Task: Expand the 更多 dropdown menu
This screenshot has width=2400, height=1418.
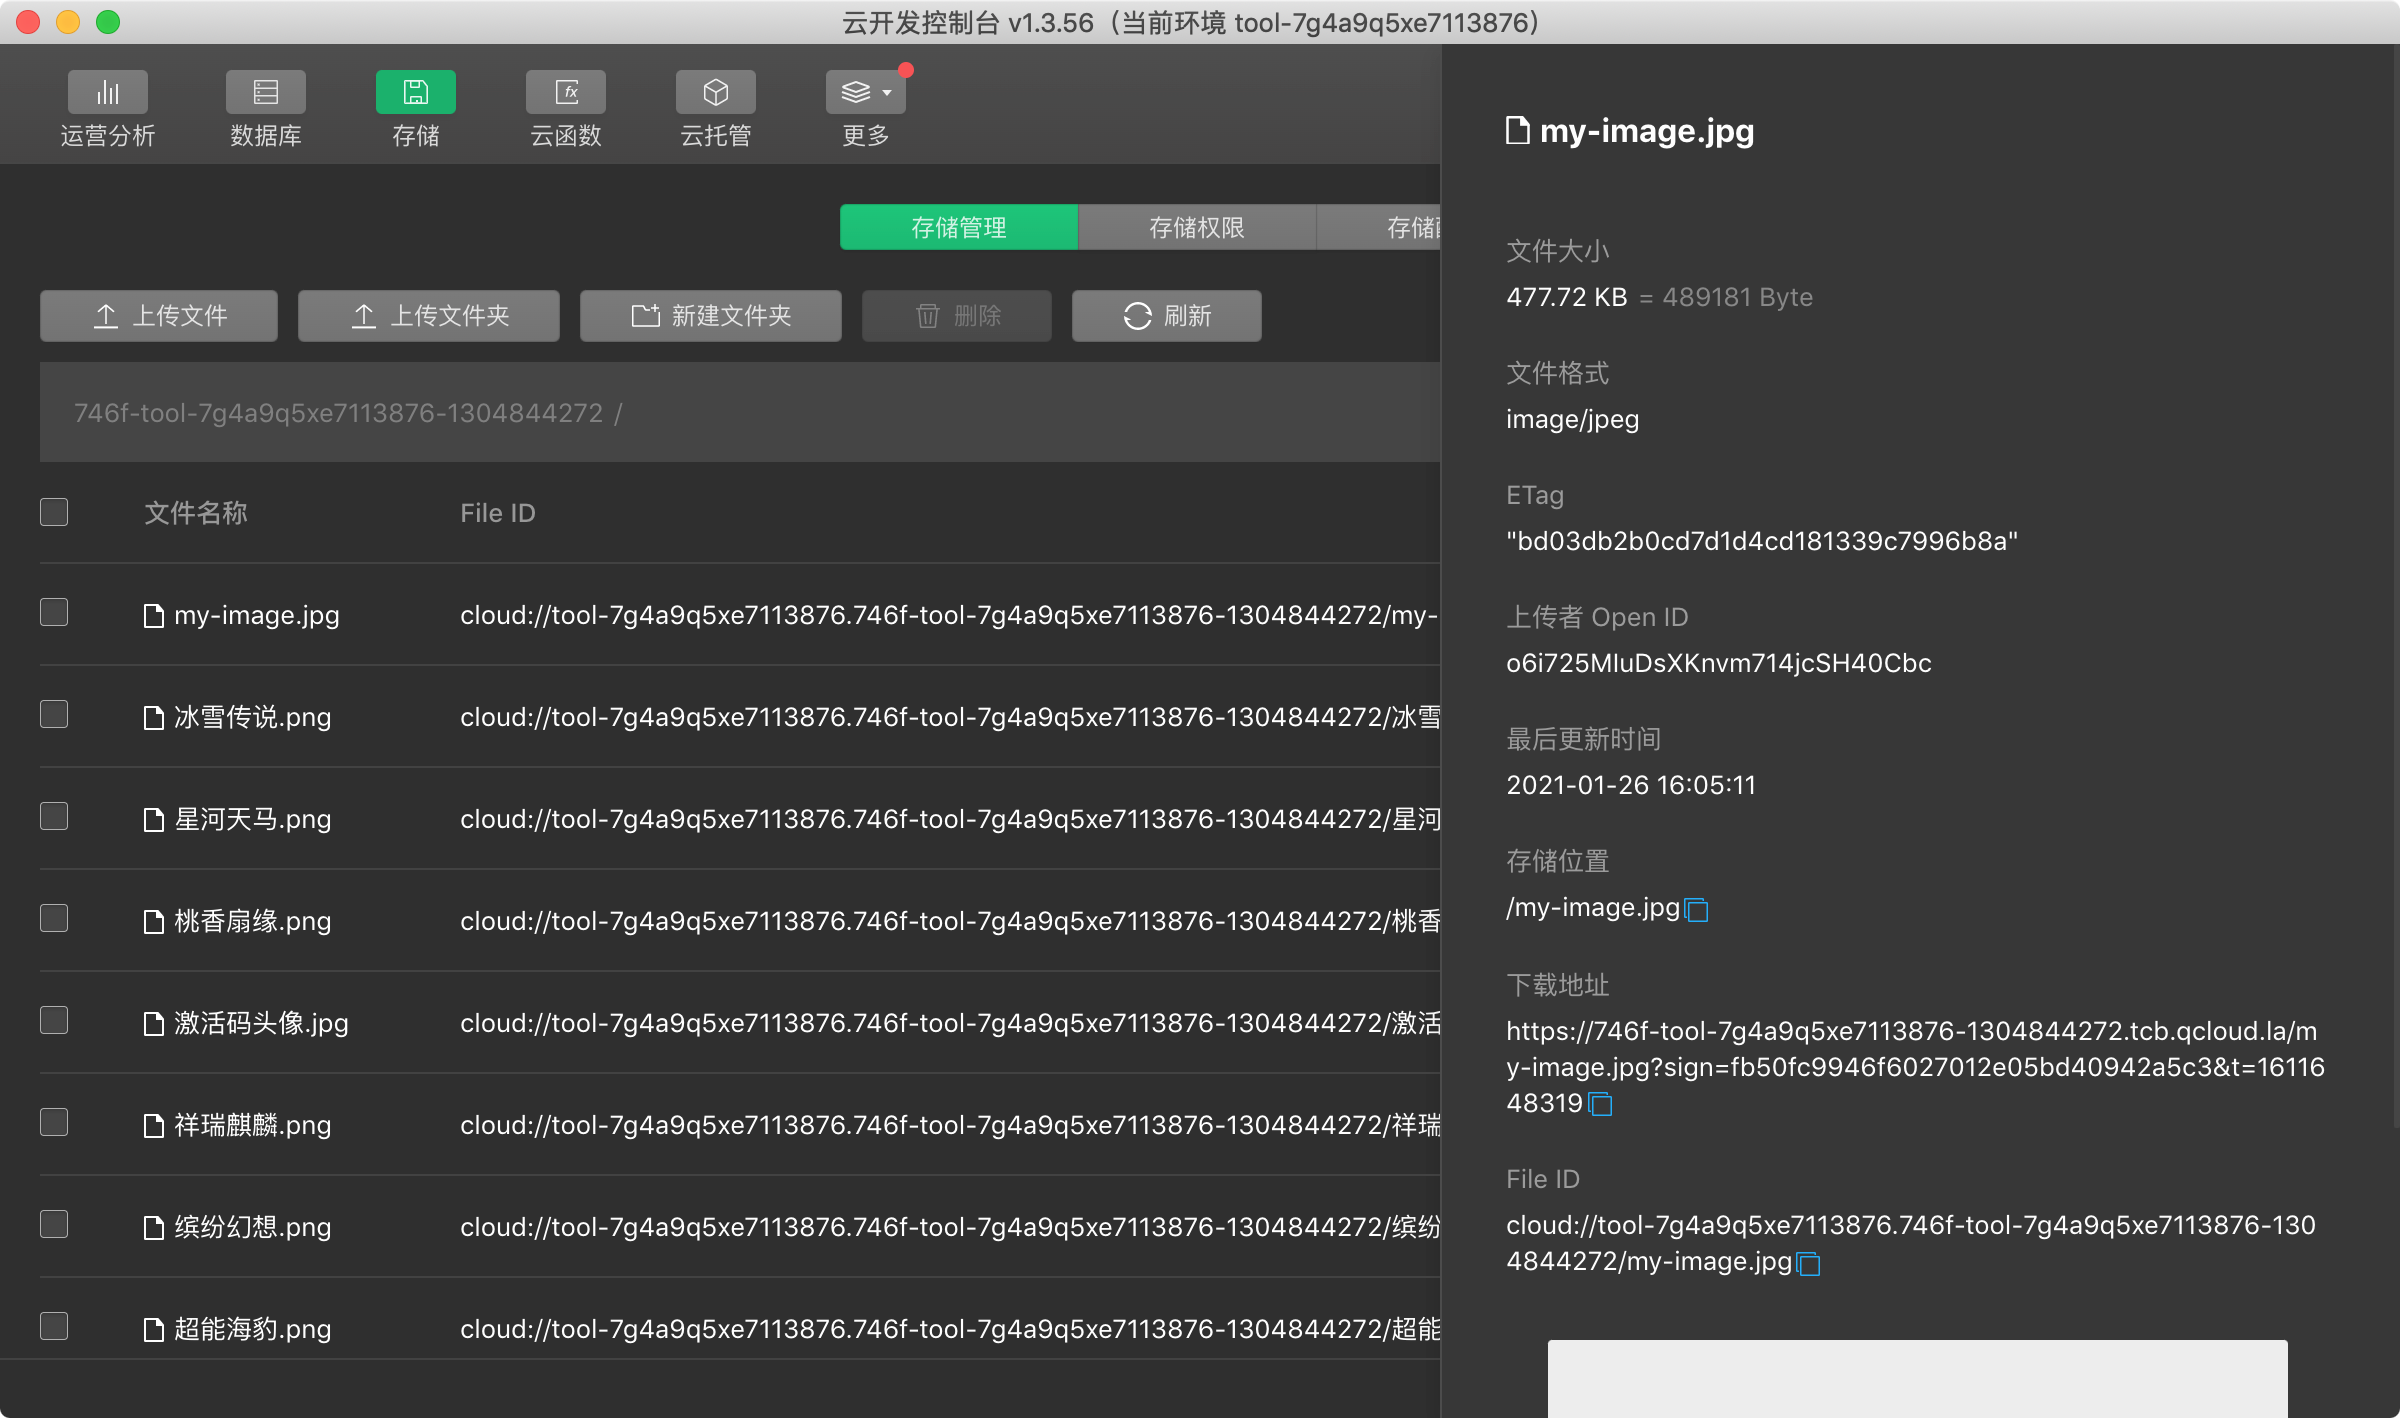Action: point(865,93)
